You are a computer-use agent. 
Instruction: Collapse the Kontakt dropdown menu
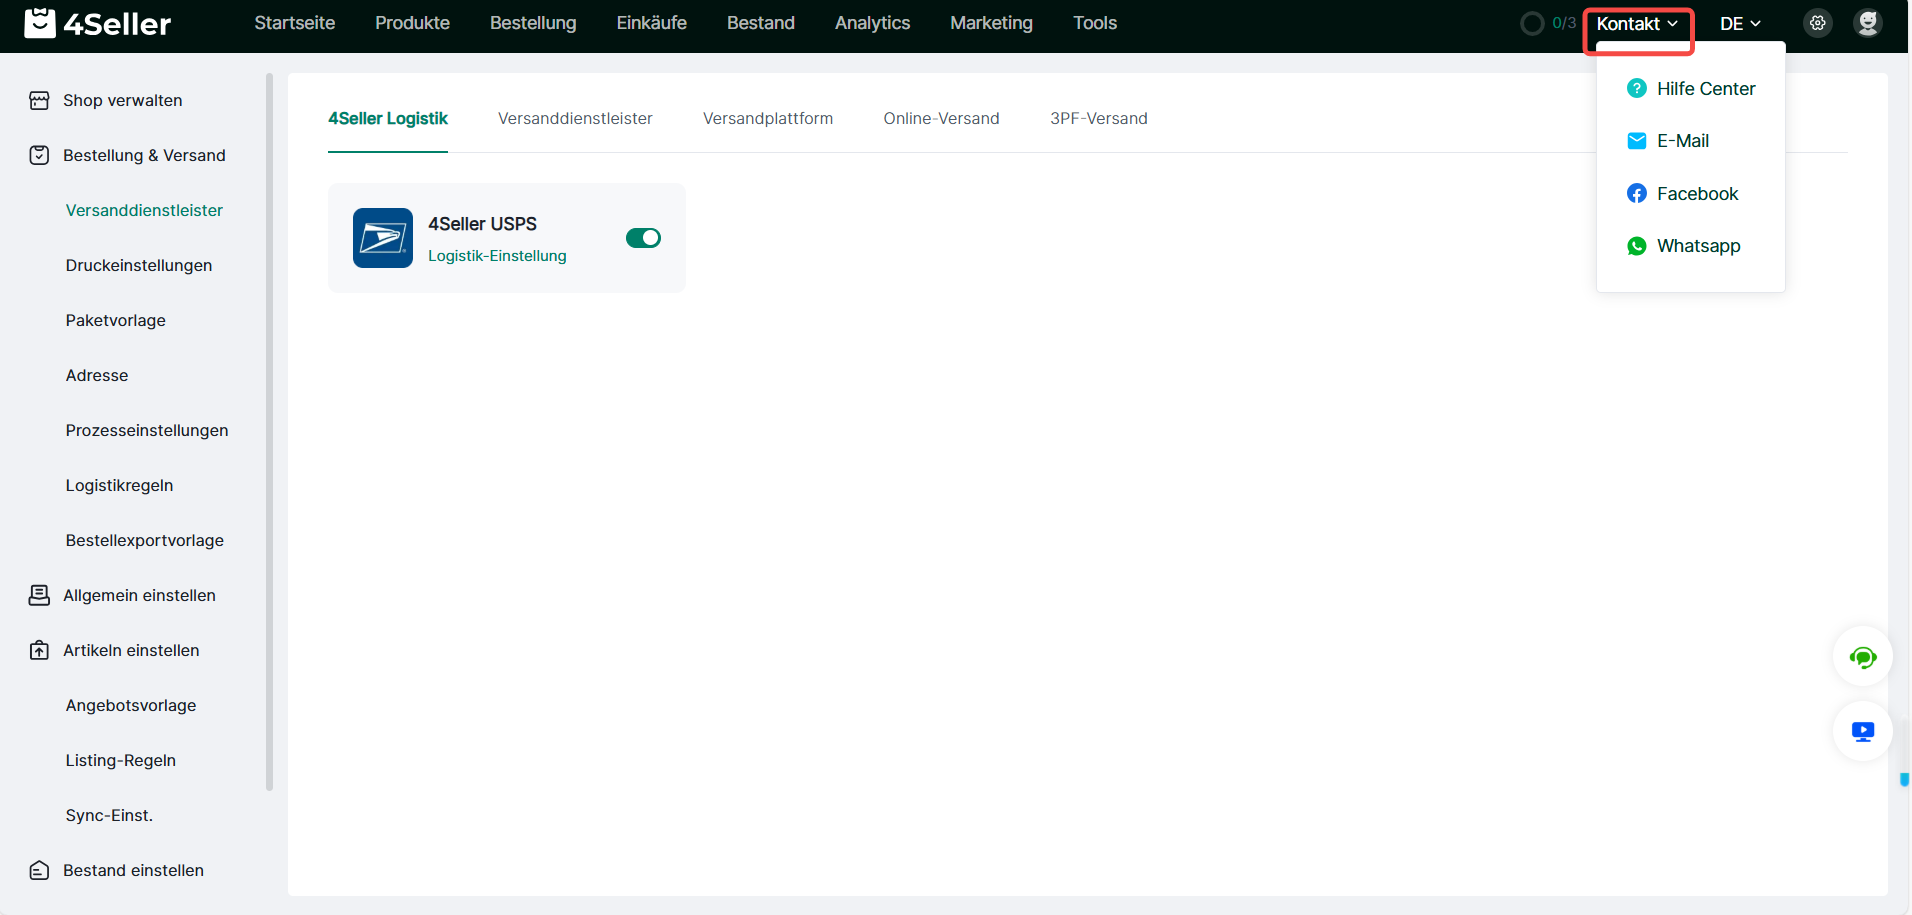[1637, 24]
